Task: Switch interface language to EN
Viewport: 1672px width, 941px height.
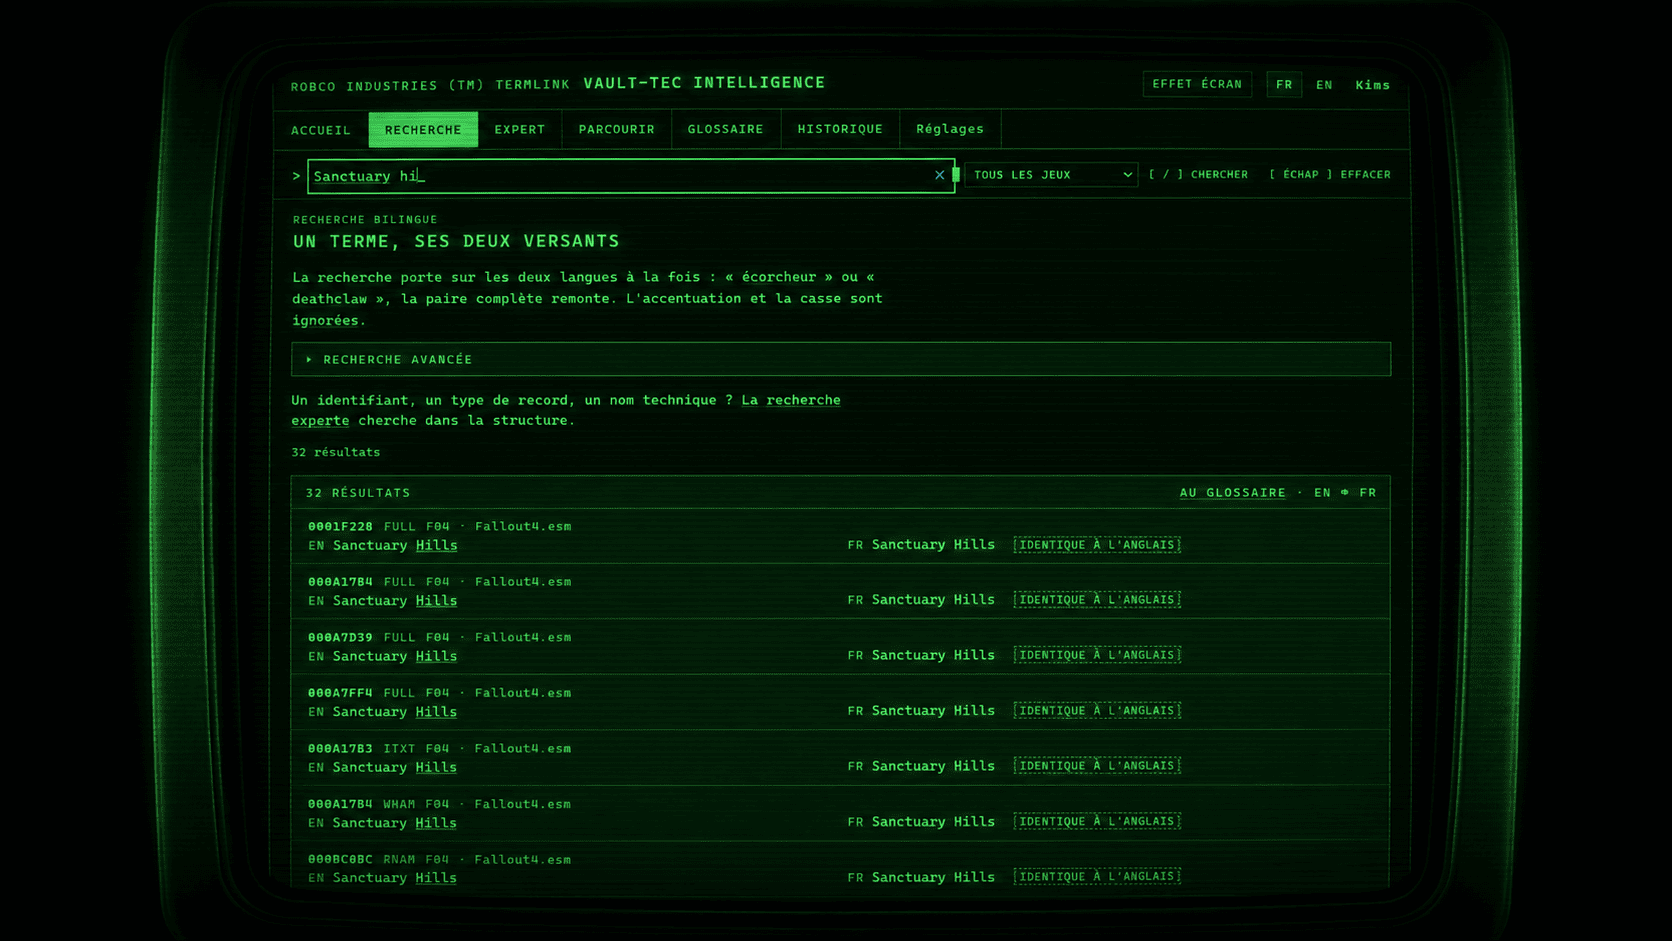Action: (1324, 85)
